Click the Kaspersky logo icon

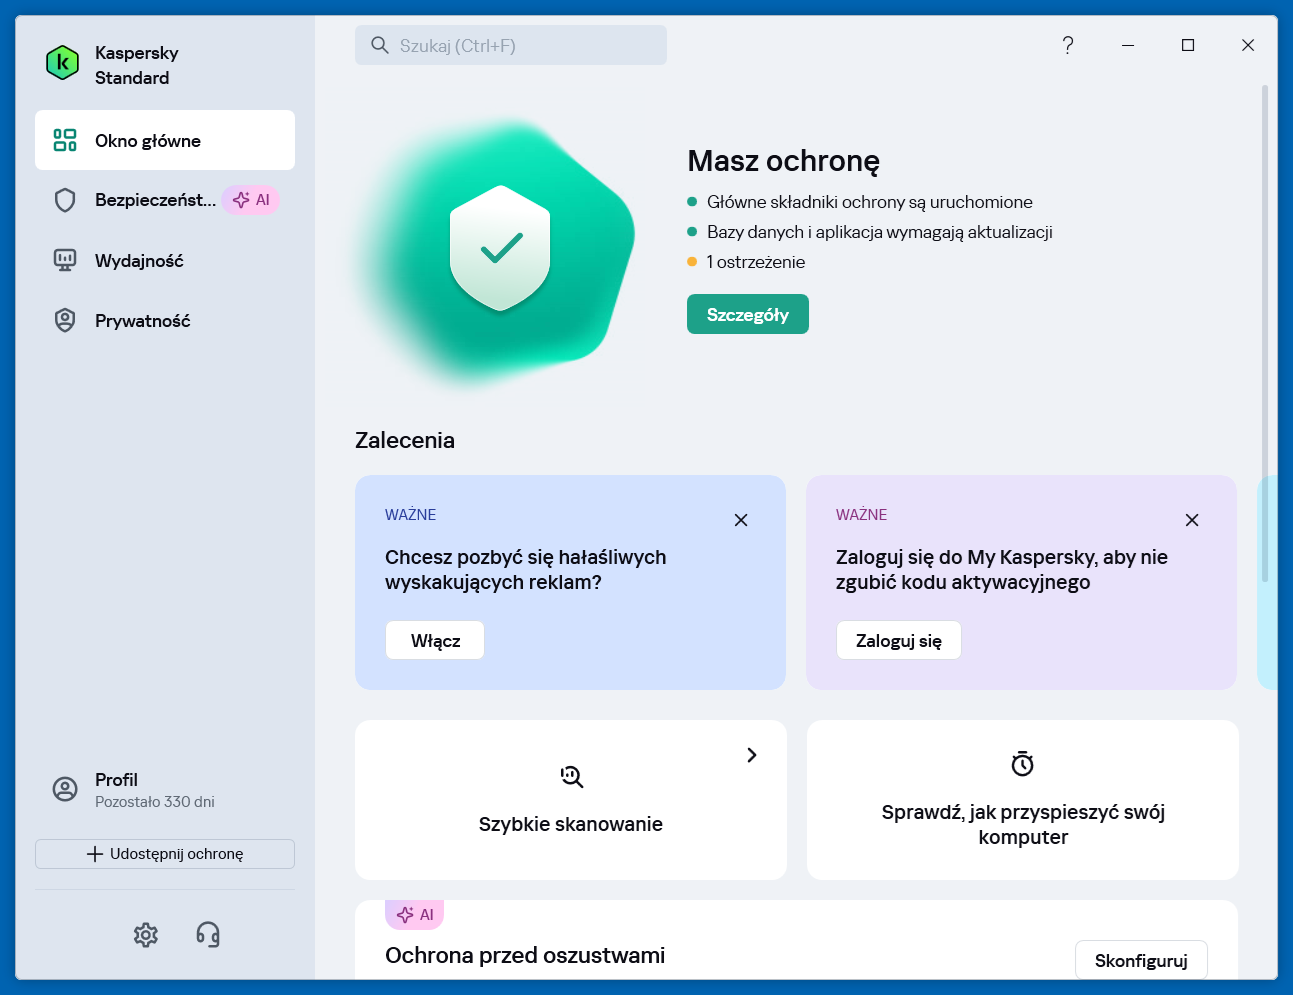pyautogui.click(x=63, y=63)
